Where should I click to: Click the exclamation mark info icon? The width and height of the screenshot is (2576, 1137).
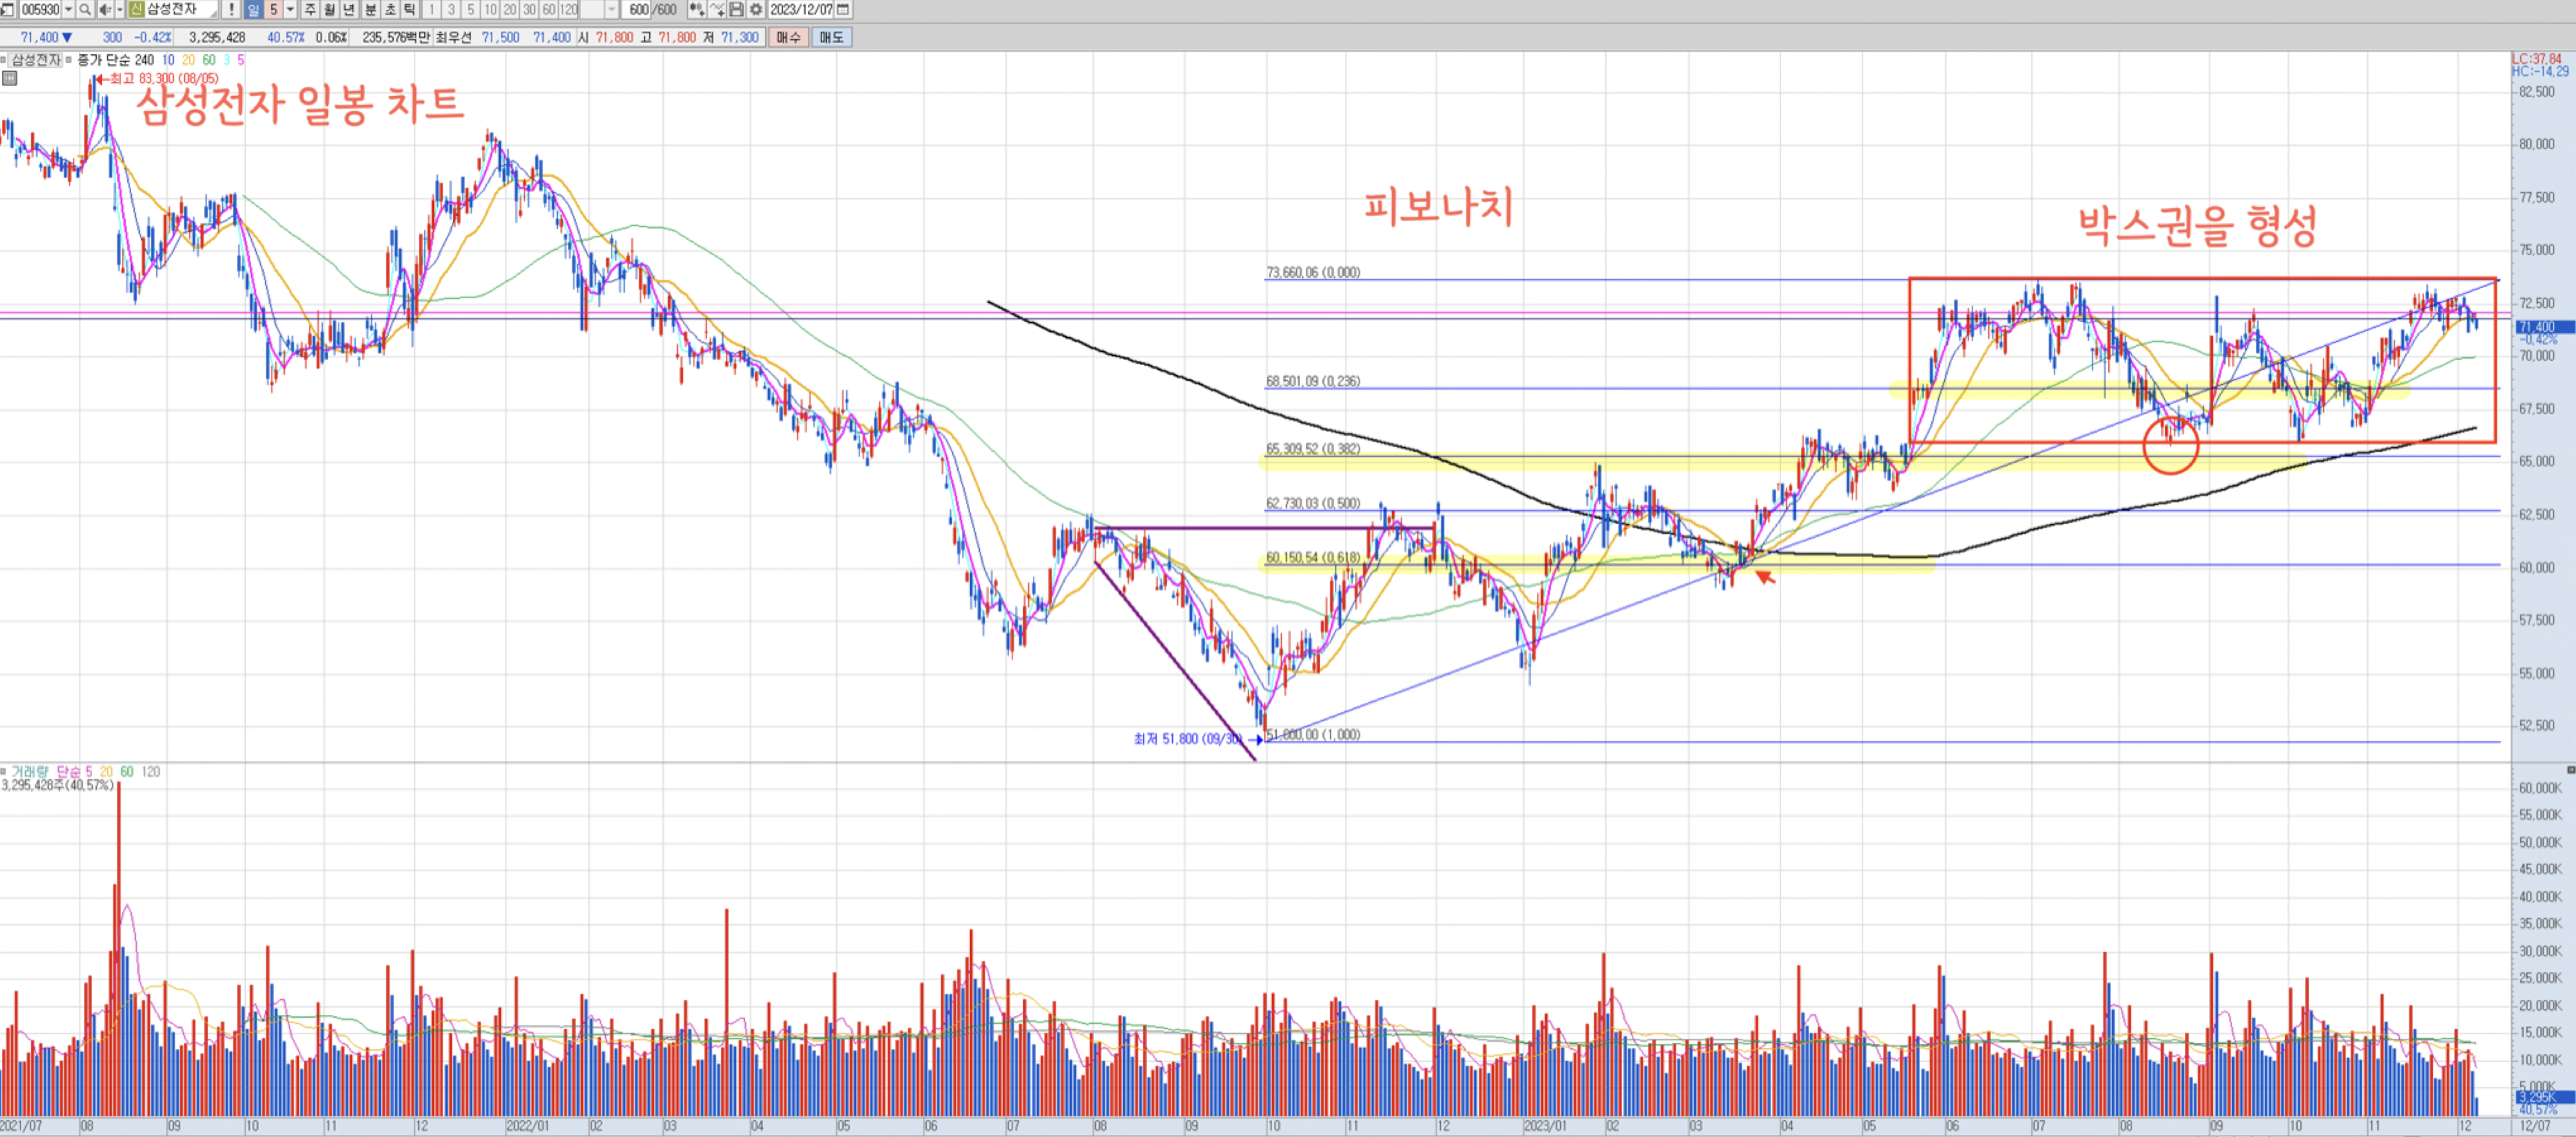pyautogui.click(x=231, y=10)
